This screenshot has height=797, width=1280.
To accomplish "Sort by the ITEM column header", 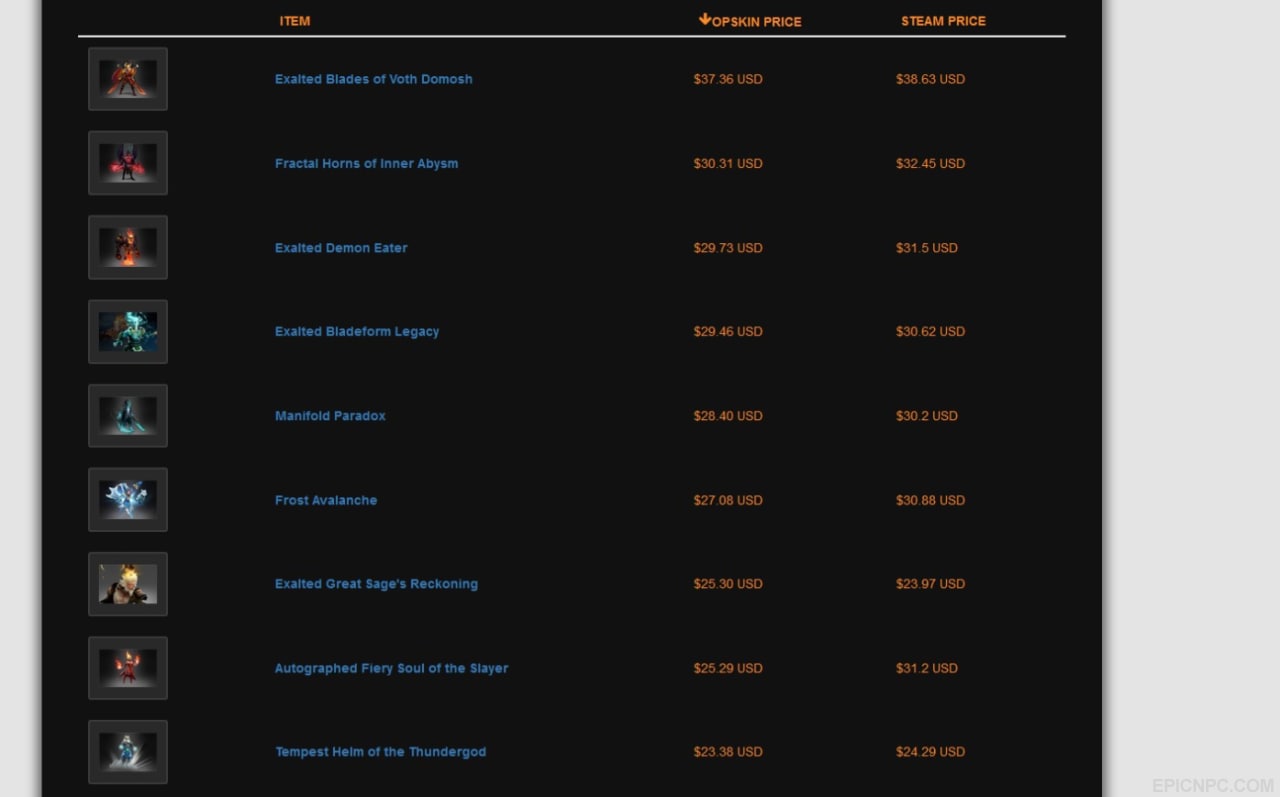I will 295,21.
